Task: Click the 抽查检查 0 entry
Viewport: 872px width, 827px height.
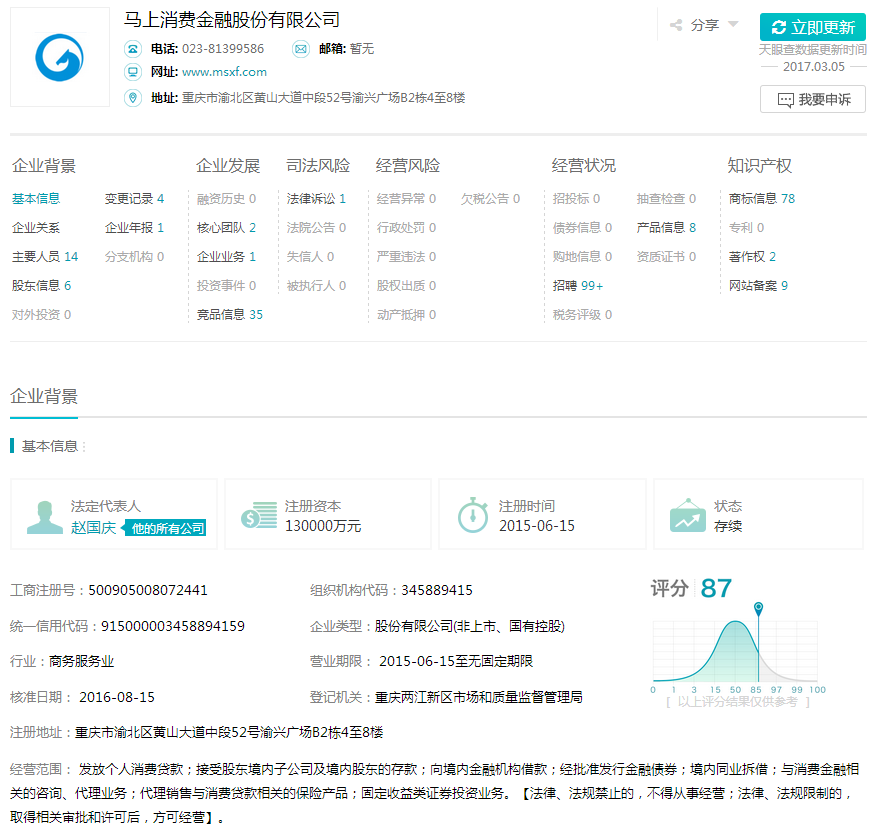Action: click(x=666, y=199)
